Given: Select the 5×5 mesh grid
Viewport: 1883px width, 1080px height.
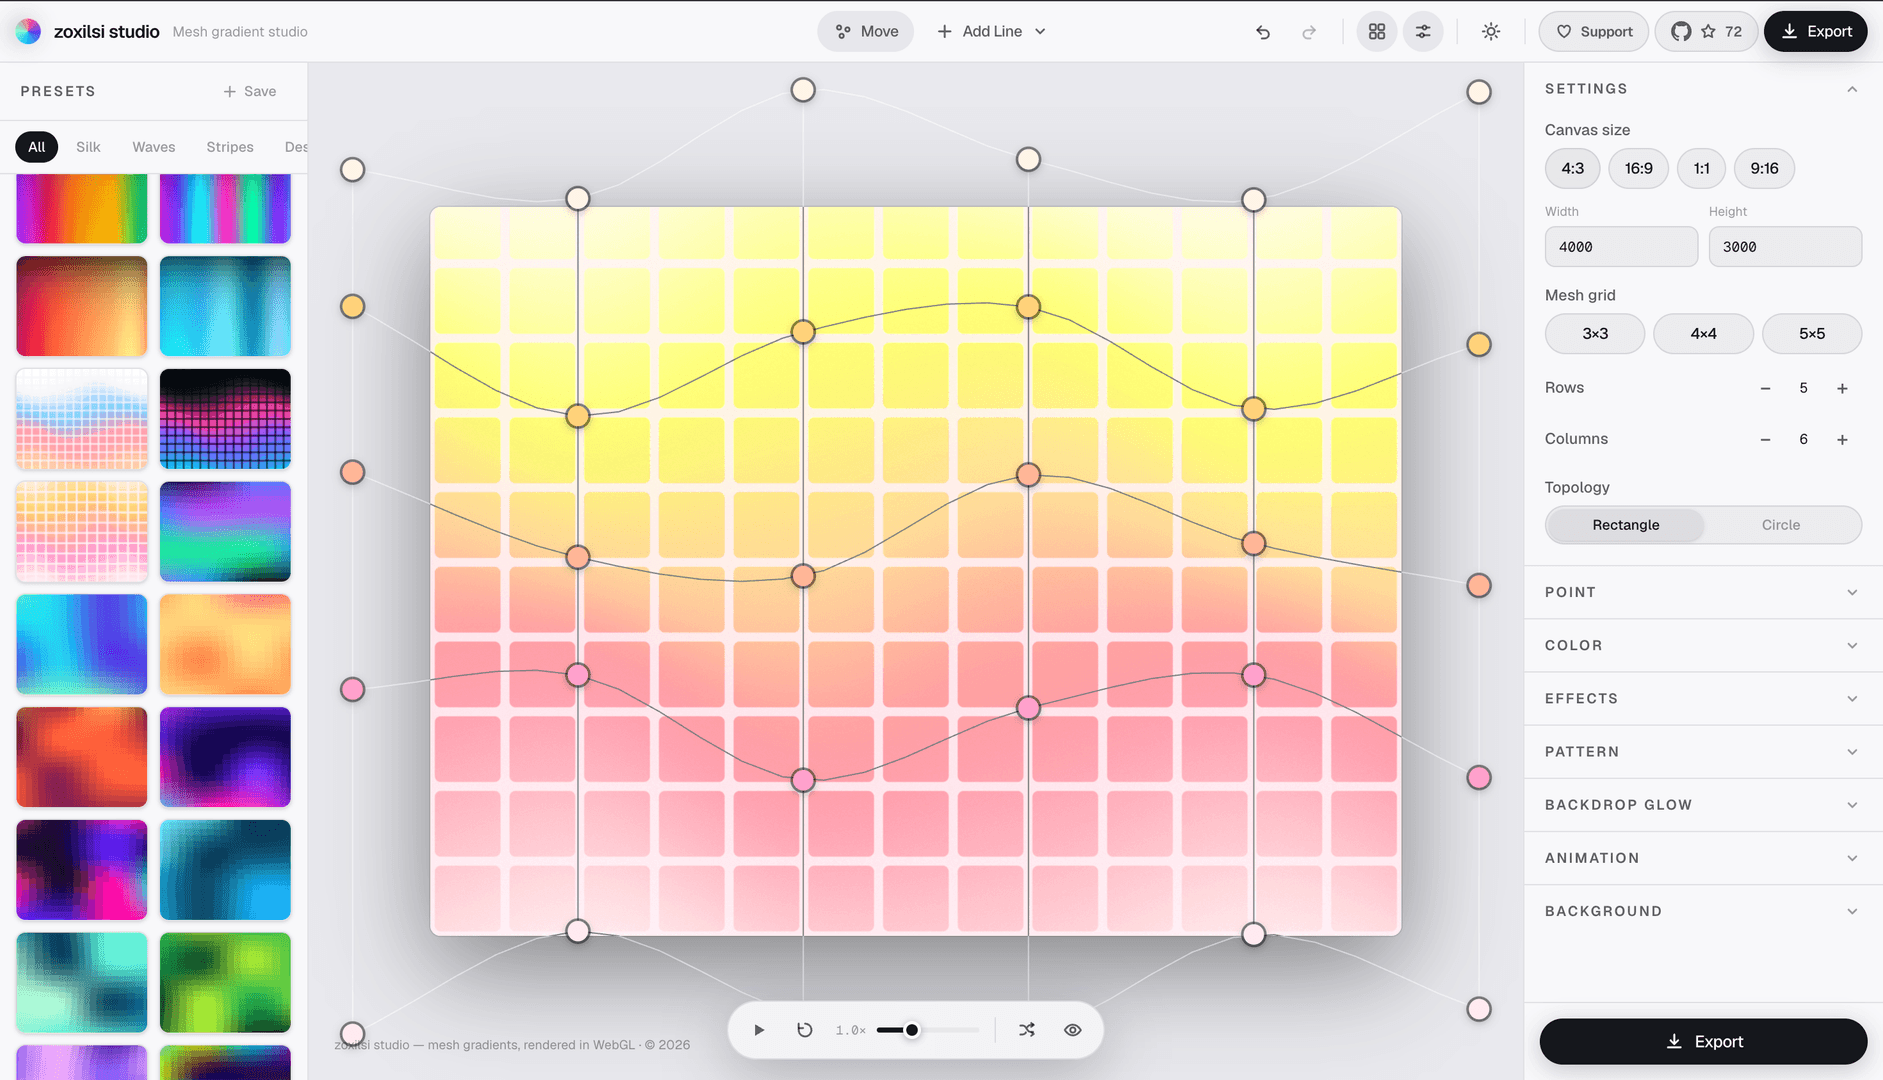Looking at the screenshot, I should (1812, 334).
